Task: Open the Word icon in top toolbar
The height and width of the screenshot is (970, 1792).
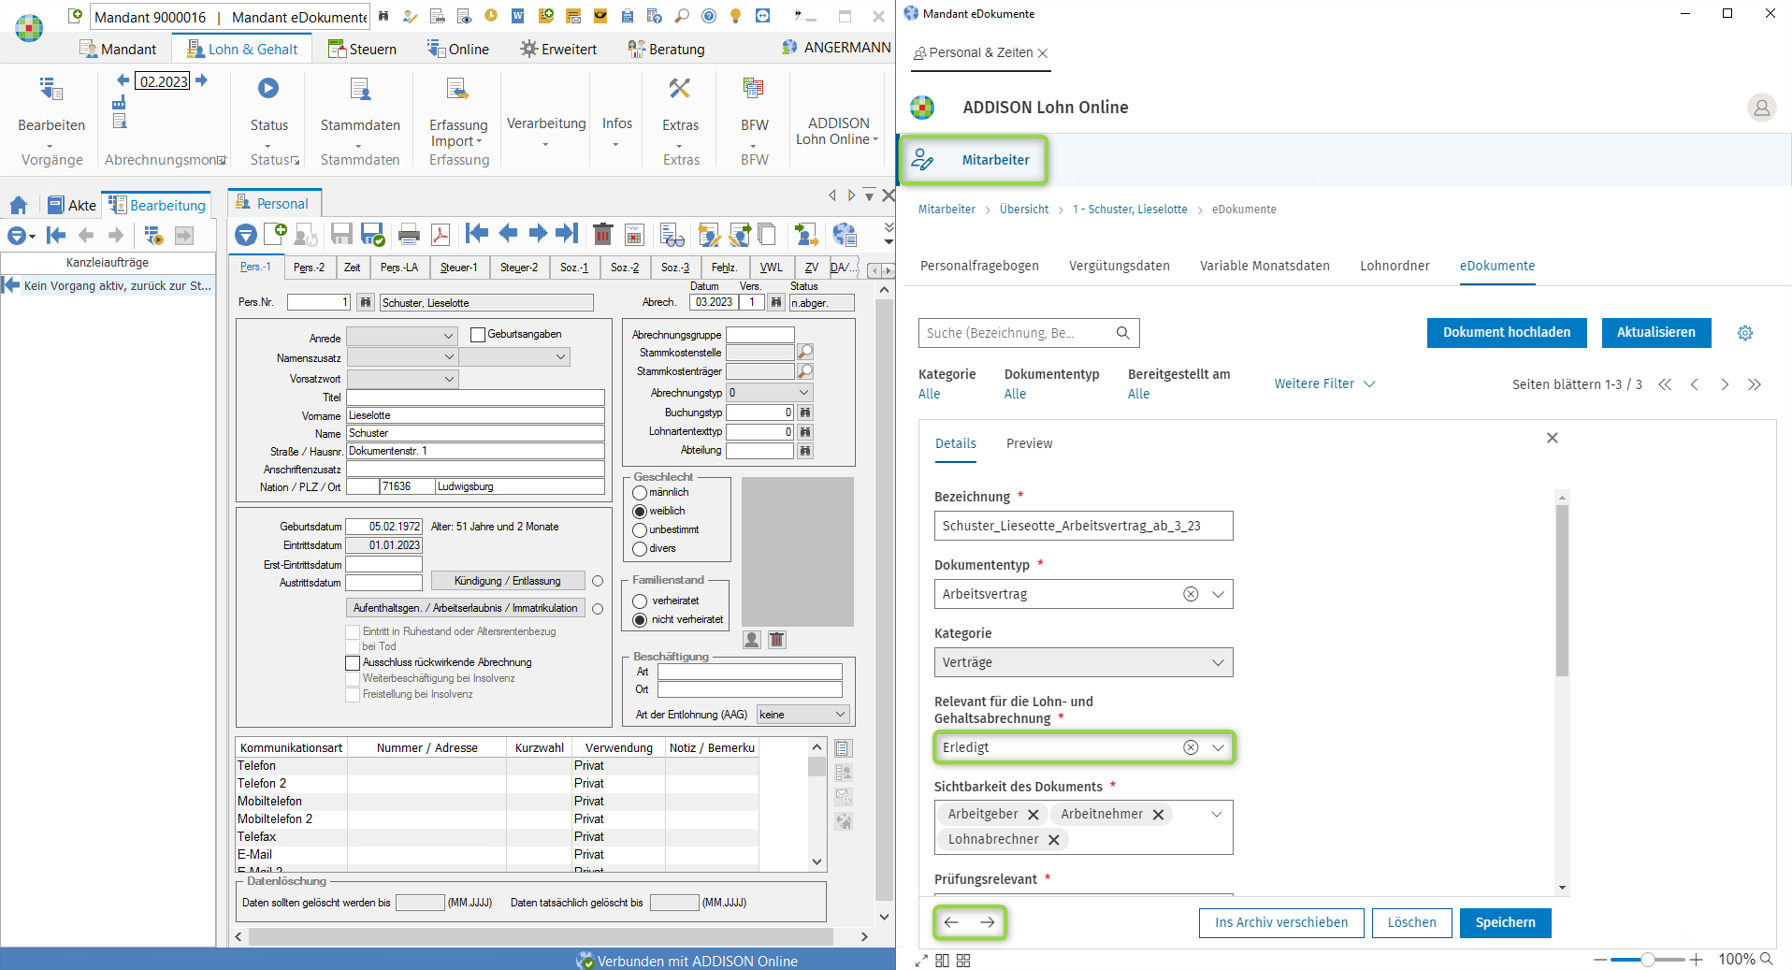Action: (x=518, y=16)
